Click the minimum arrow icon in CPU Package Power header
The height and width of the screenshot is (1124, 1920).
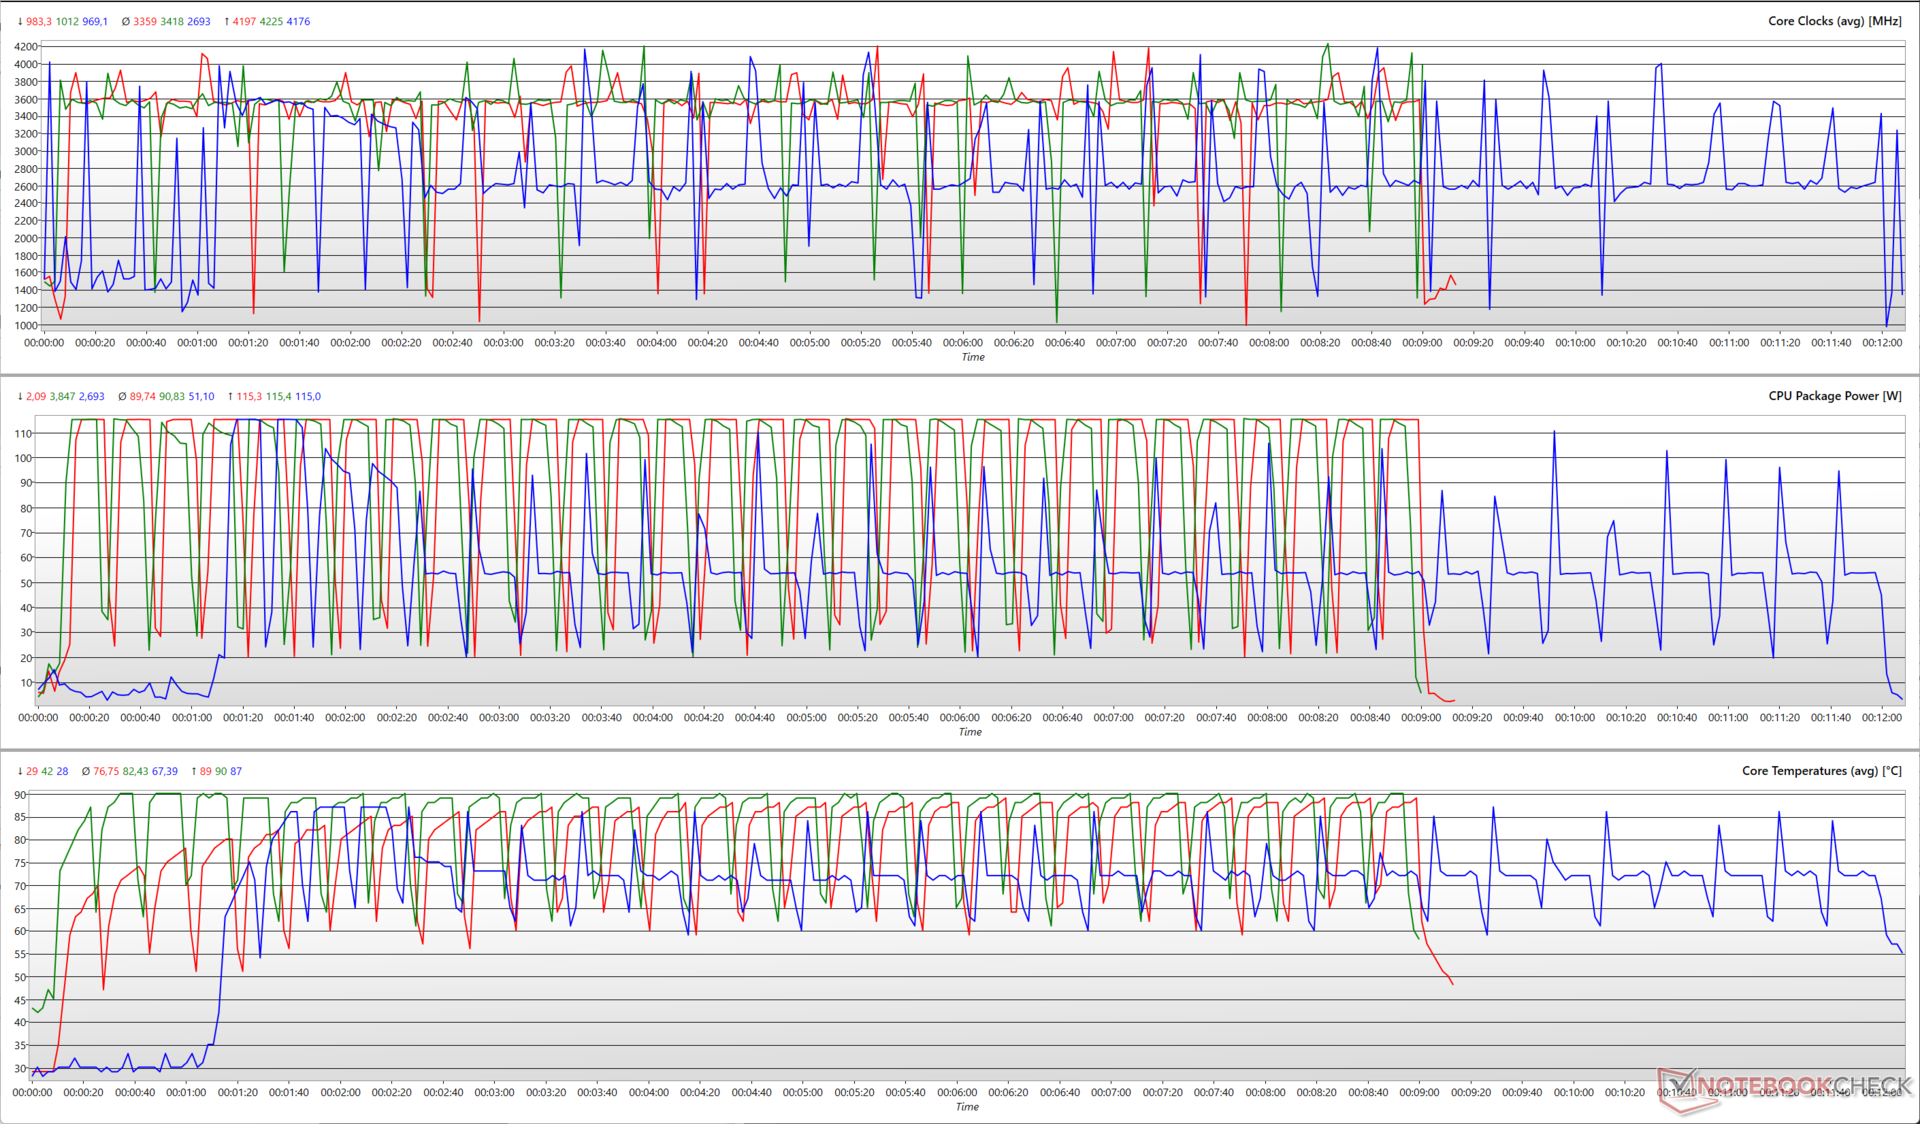pyautogui.click(x=20, y=396)
